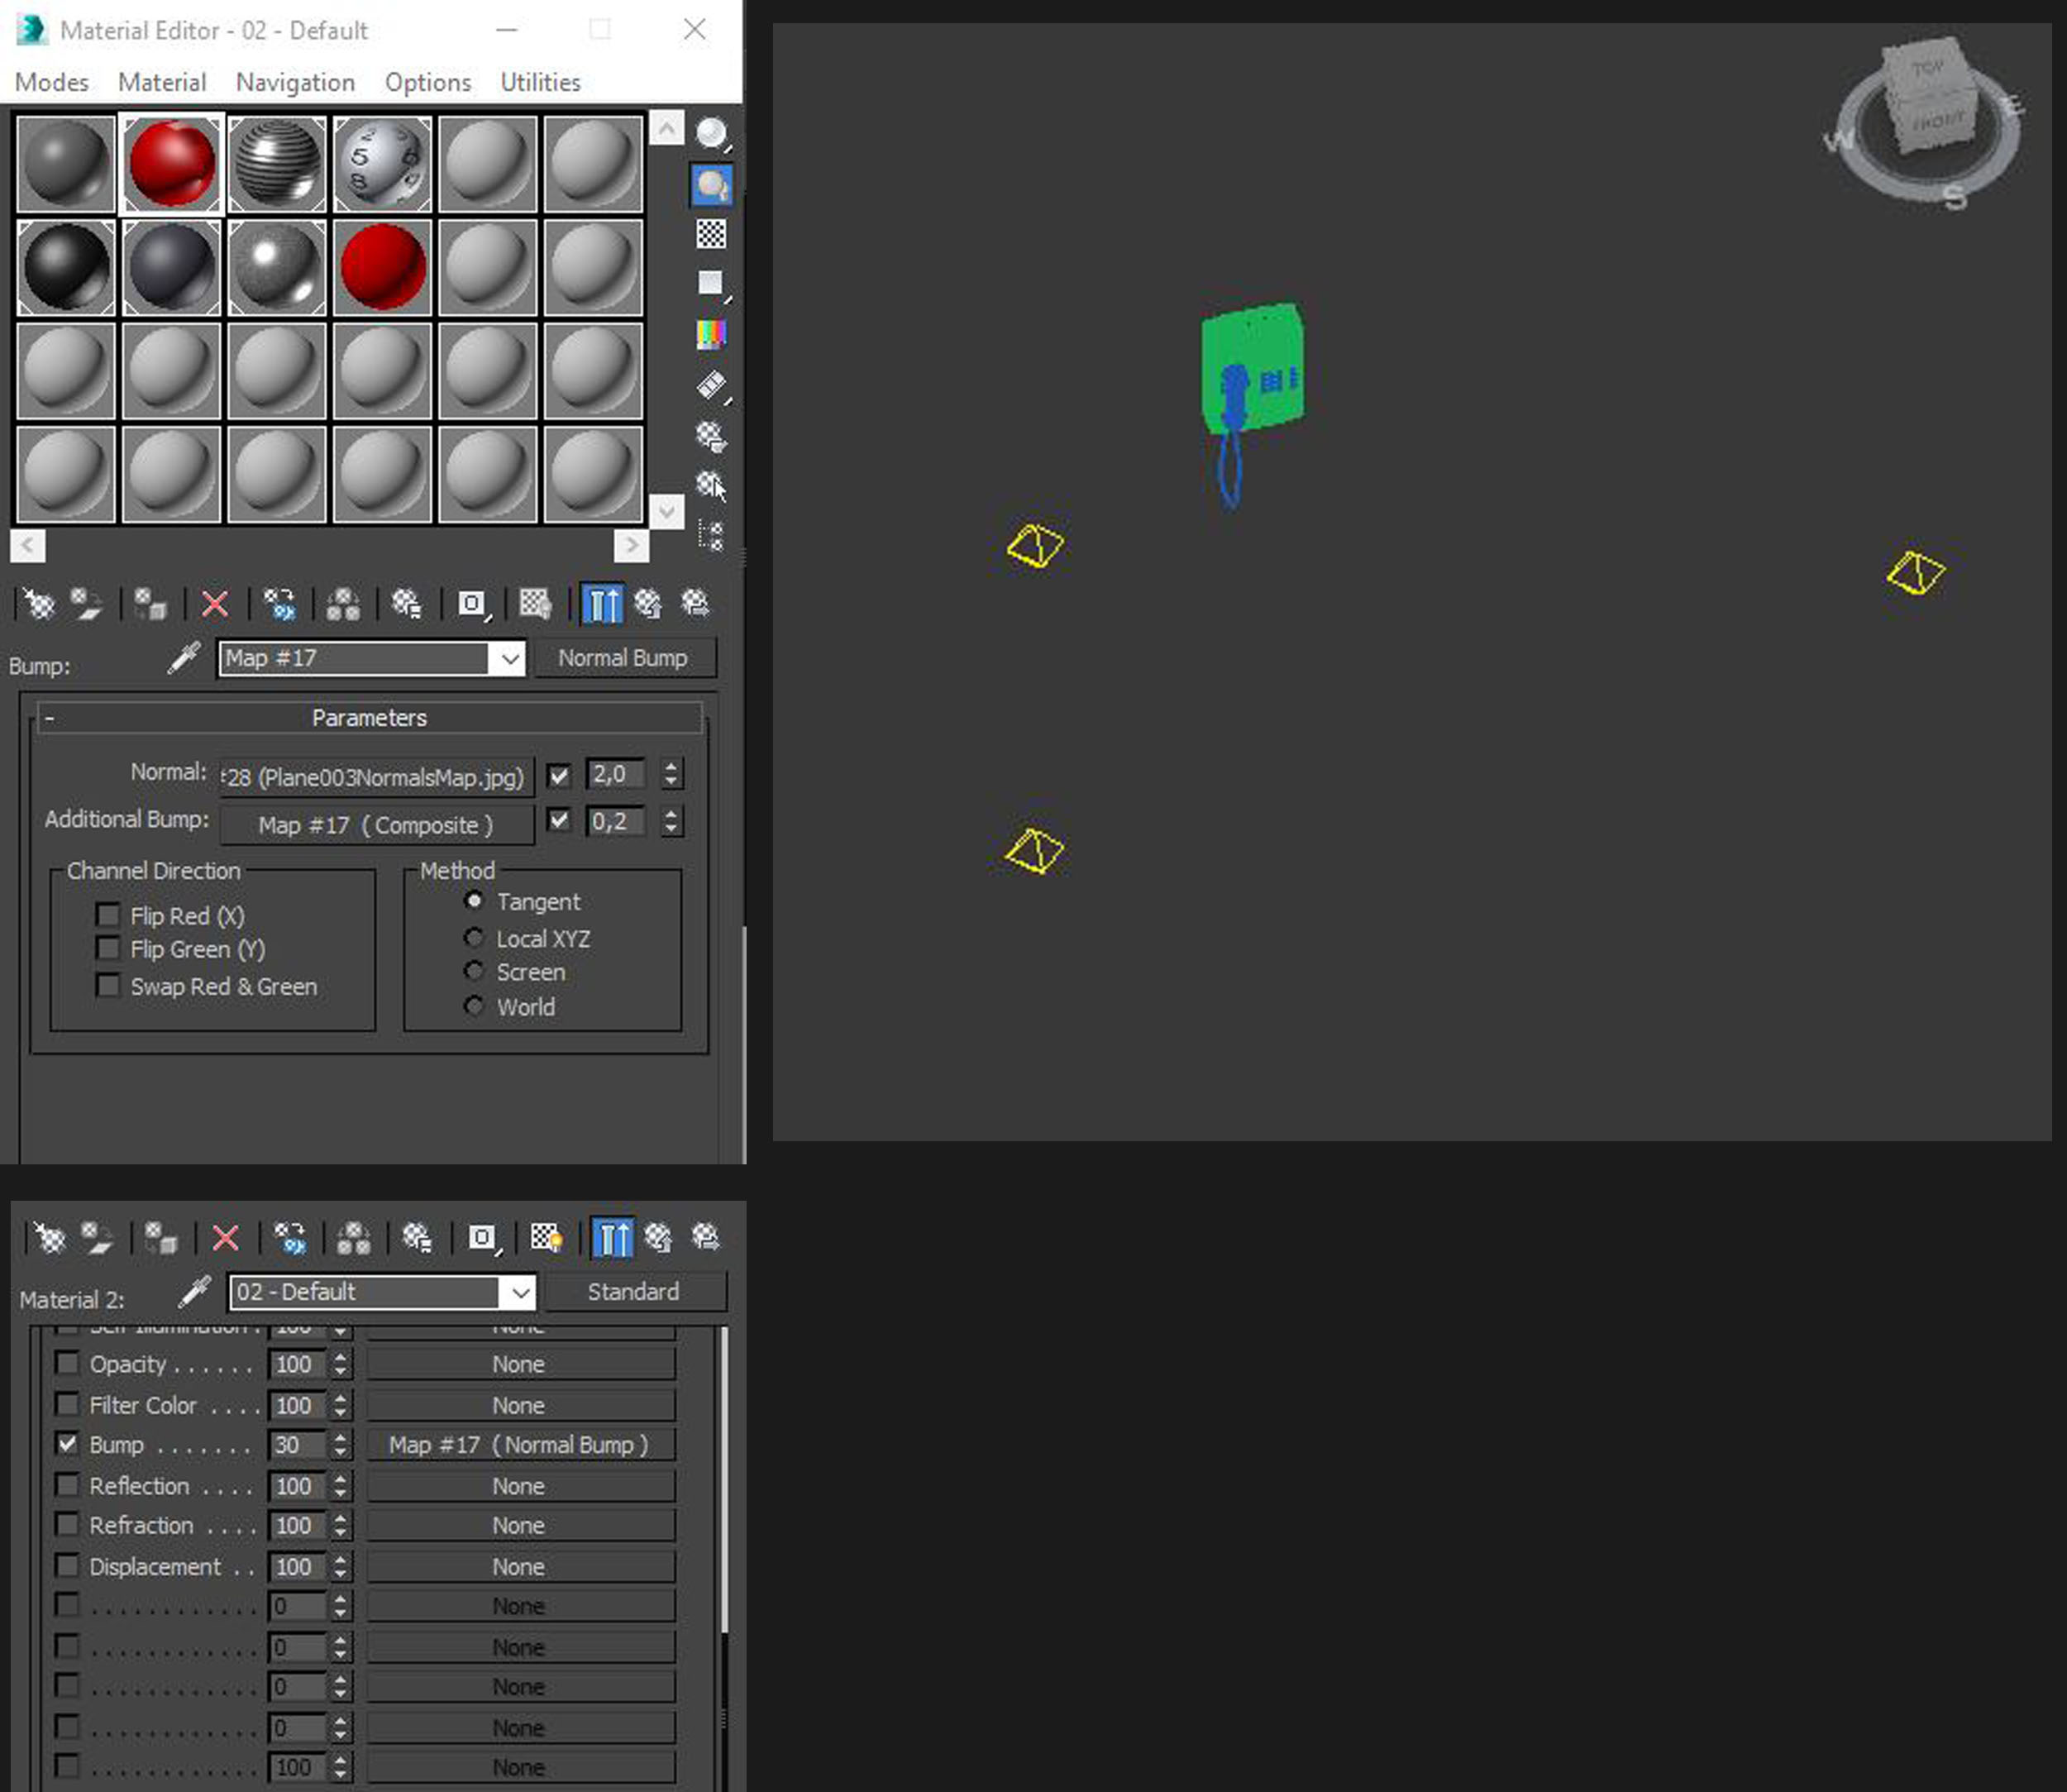
Task: Uncheck the Normal map enable checkbox
Action: coord(559,775)
